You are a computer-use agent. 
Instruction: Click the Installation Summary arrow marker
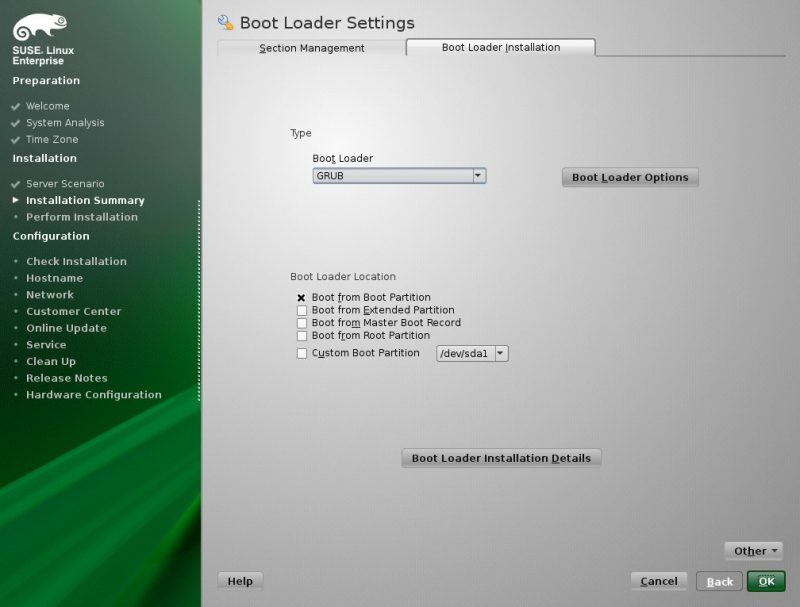[15, 200]
